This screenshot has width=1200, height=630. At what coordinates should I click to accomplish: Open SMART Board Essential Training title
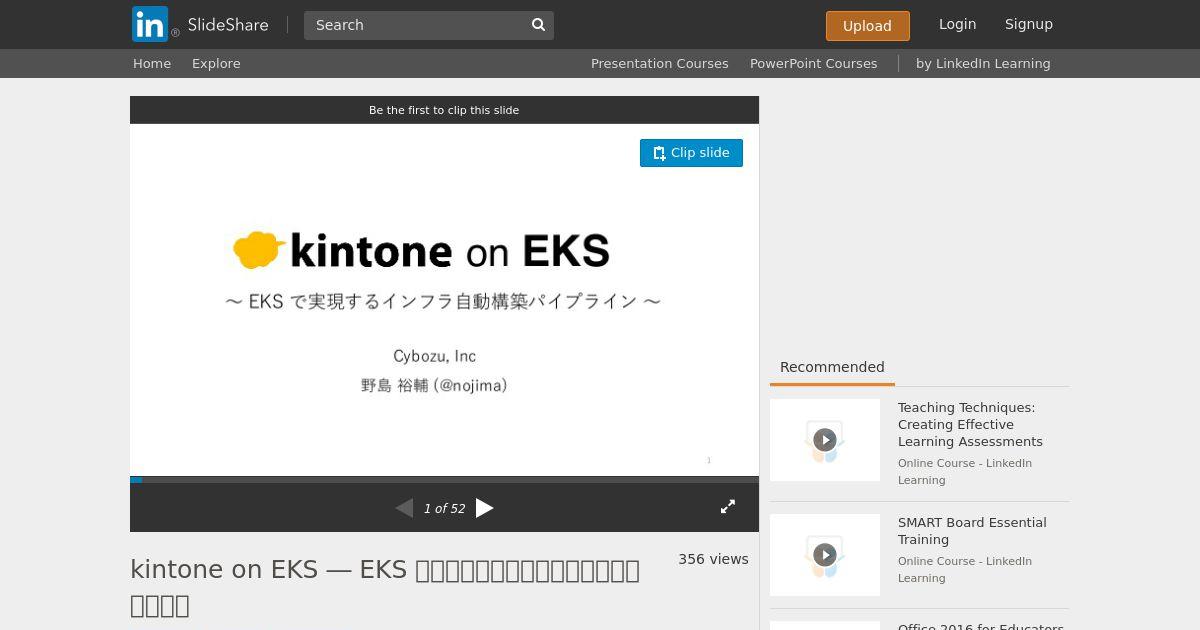click(x=972, y=531)
